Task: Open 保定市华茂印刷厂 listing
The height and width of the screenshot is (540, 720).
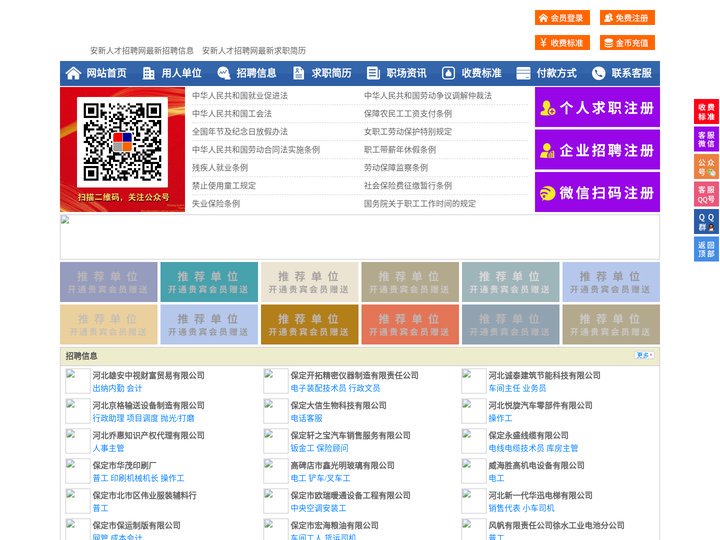Action: coord(124,465)
